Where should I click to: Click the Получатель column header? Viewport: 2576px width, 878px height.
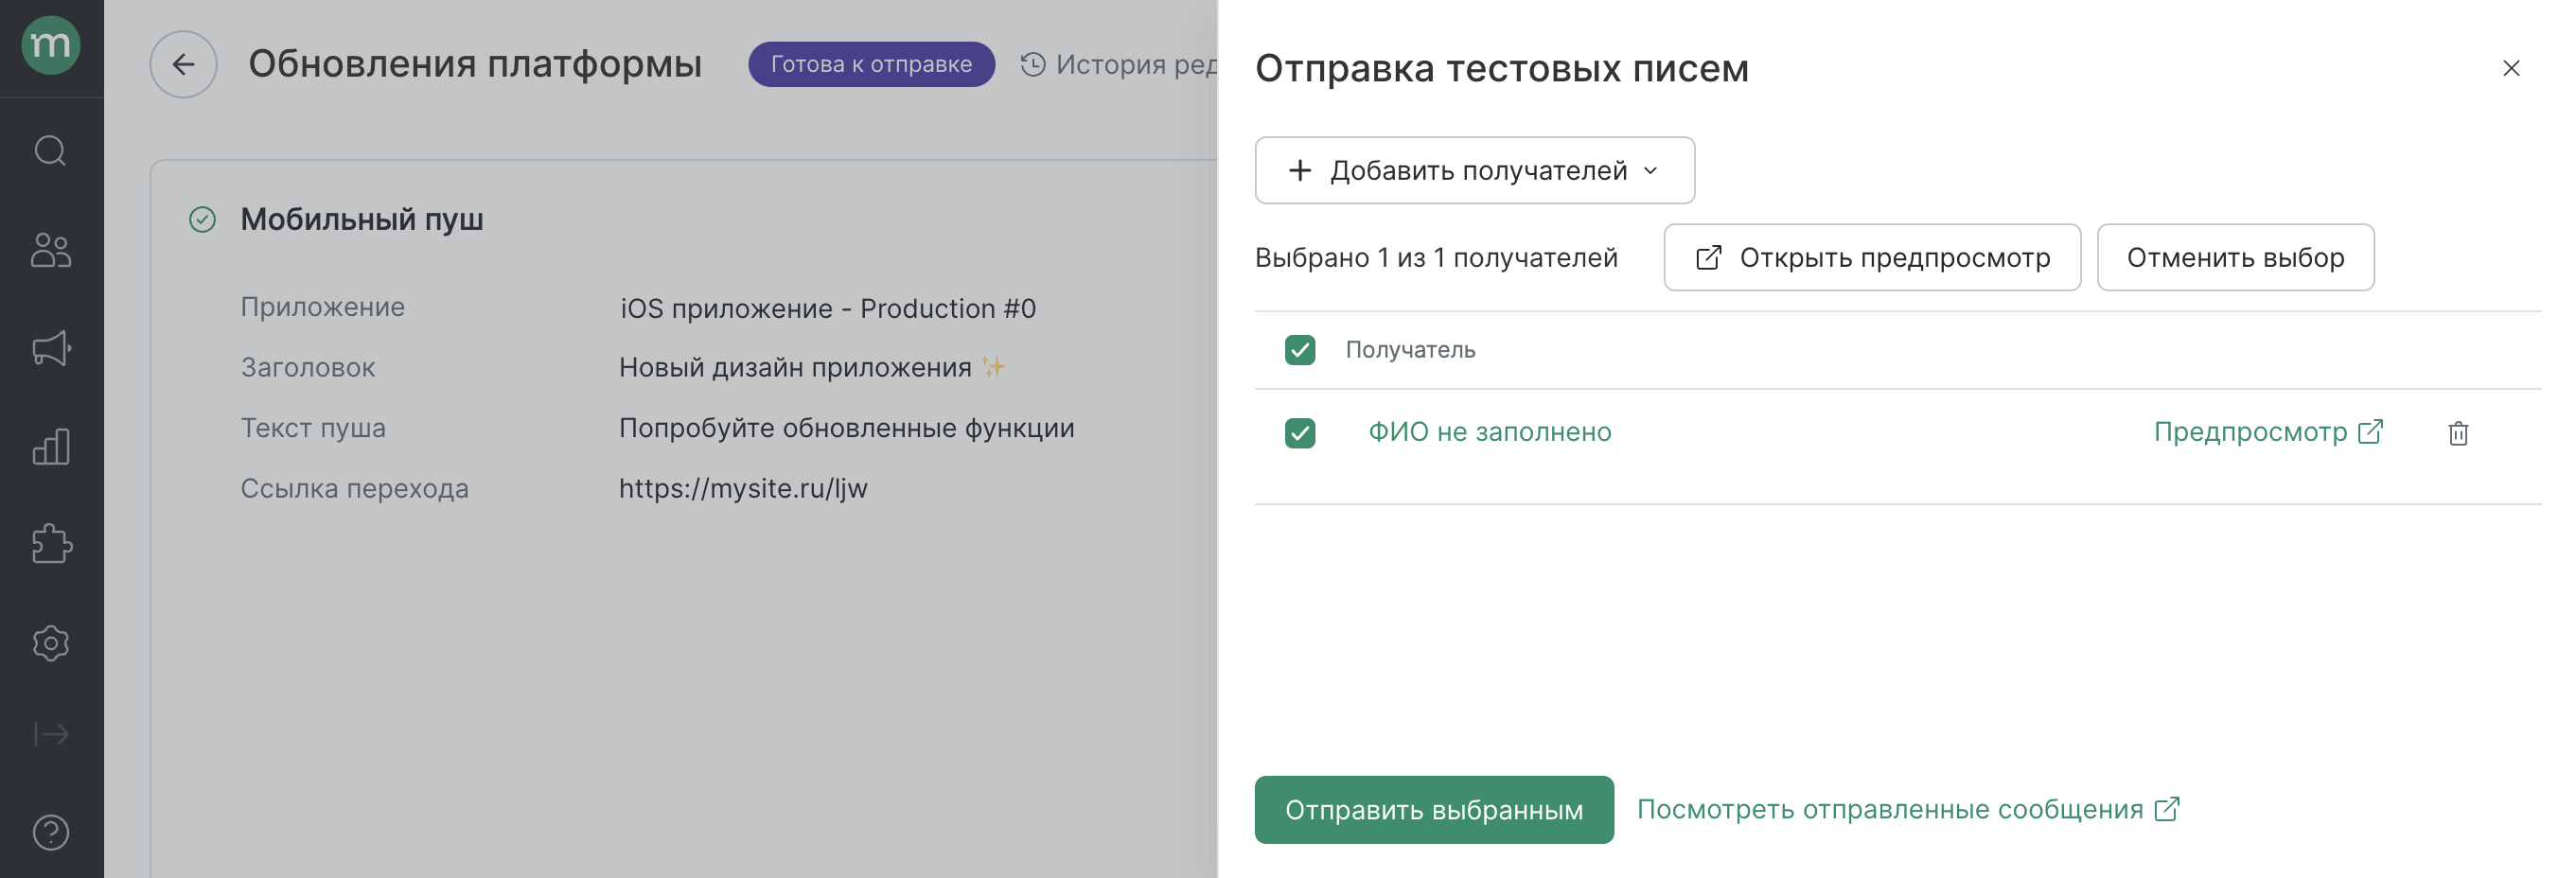coord(1409,350)
